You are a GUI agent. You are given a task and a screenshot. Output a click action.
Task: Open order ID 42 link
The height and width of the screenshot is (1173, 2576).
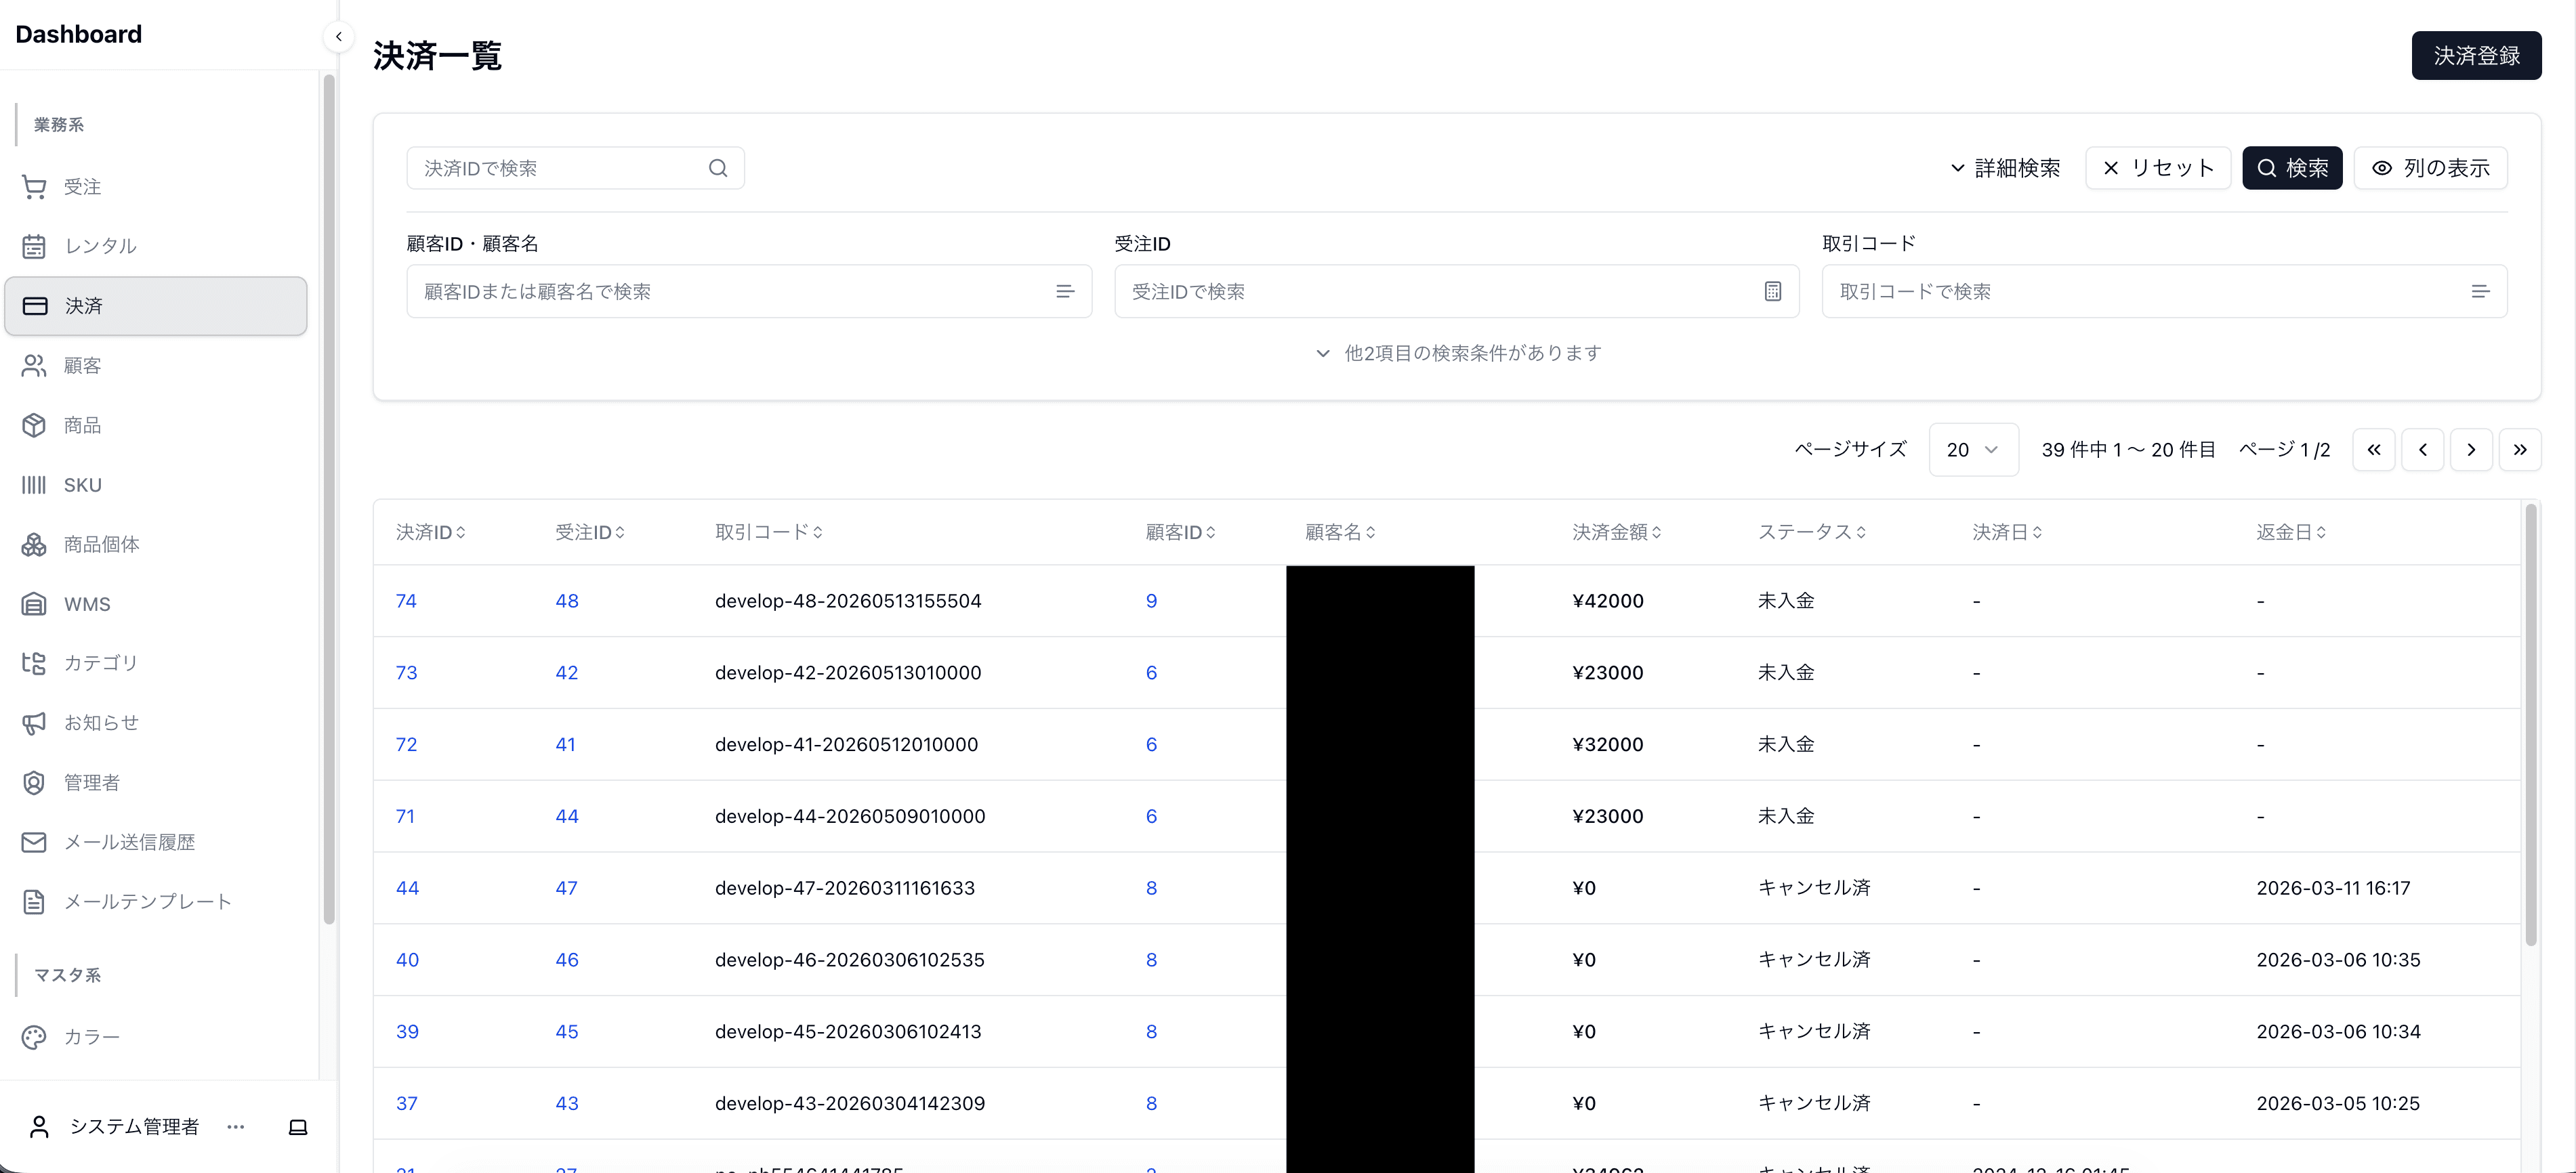click(567, 673)
